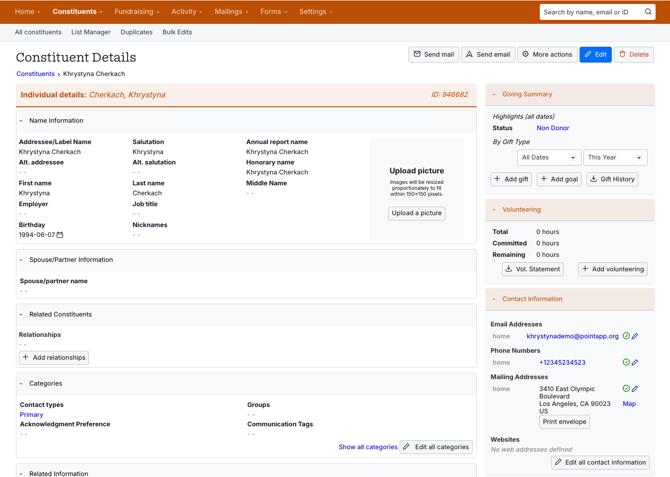Click Upload a picture button
The height and width of the screenshot is (477, 670).
[x=417, y=213]
